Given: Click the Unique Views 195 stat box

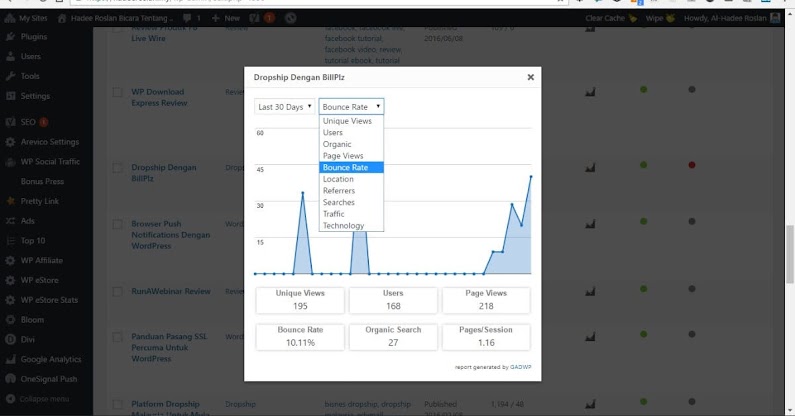Looking at the screenshot, I should [x=300, y=300].
